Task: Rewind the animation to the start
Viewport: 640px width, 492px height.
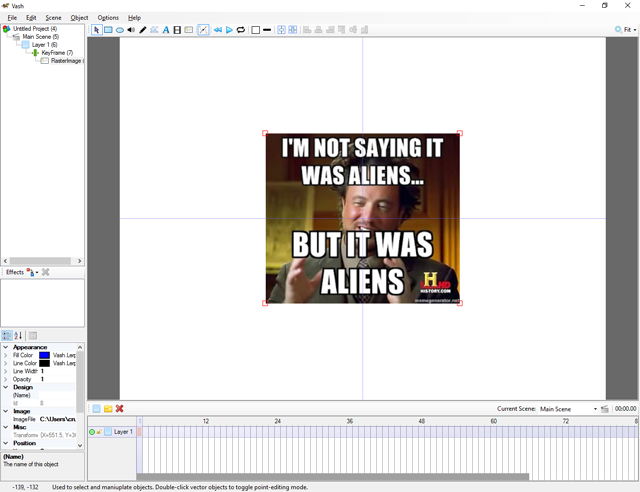Action: (x=218, y=30)
